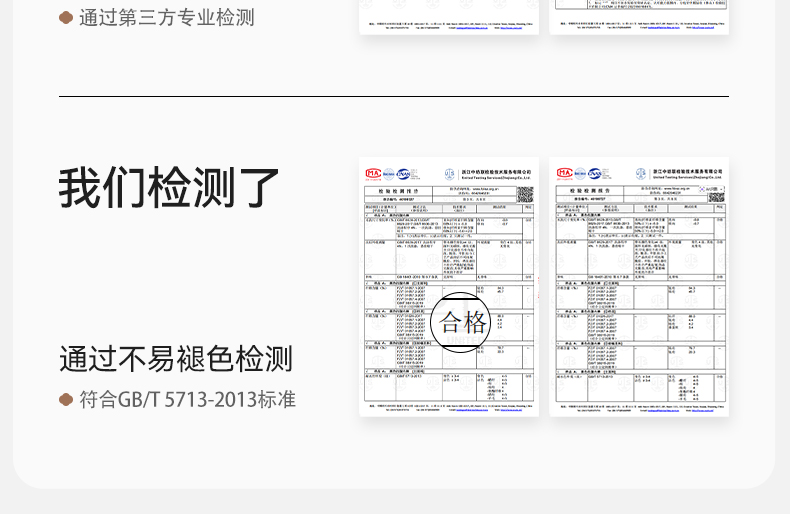The image size is (790, 514).
Task: Click the 通过不易褪色检测 text
Action: (176, 358)
